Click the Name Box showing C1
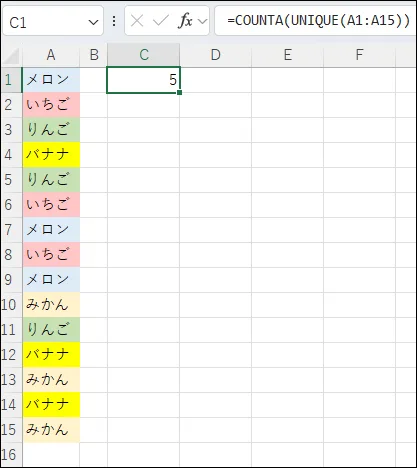The width and height of the screenshot is (417, 468). [53, 21]
